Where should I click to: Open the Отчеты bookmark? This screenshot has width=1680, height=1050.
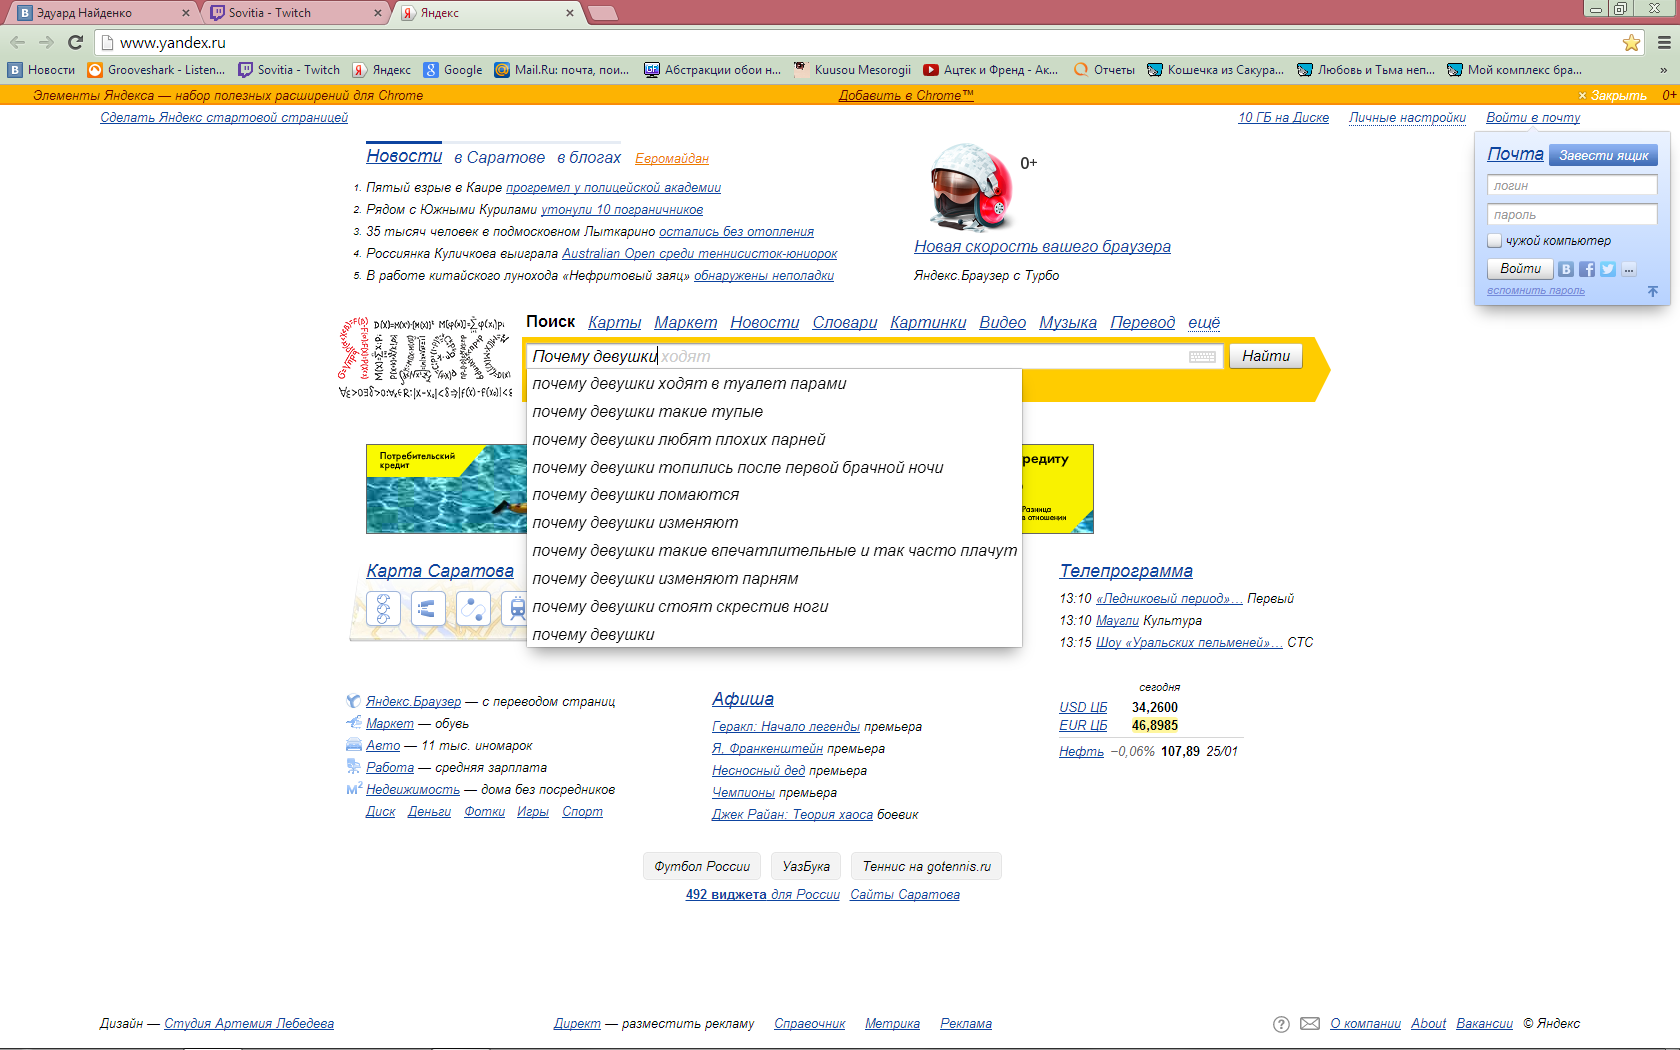coord(1105,70)
